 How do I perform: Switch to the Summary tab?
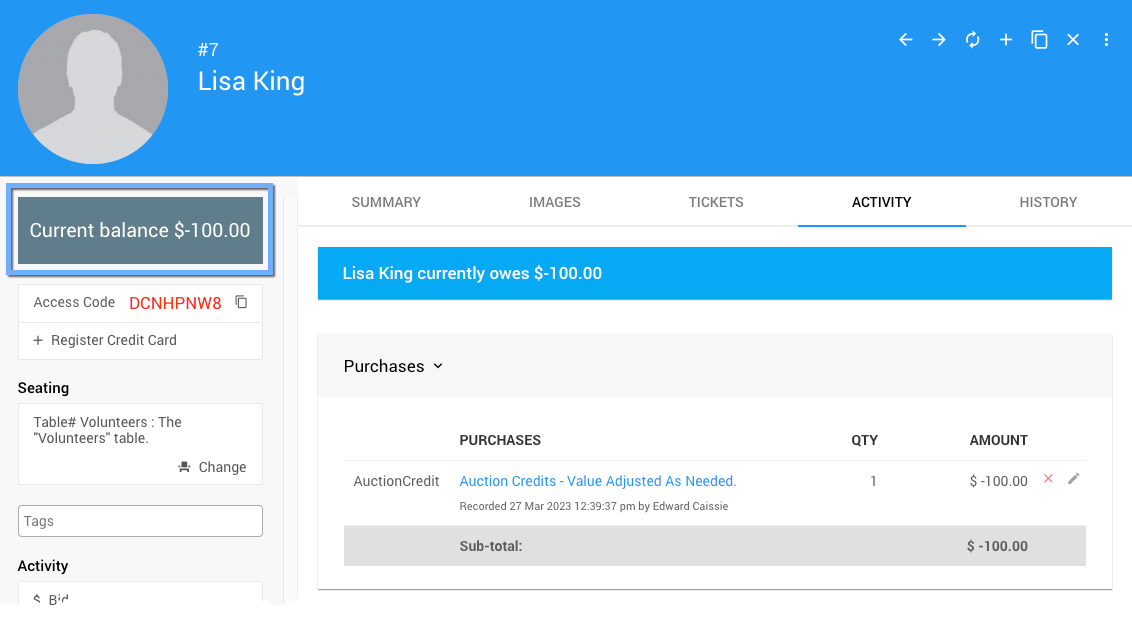click(386, 202)
